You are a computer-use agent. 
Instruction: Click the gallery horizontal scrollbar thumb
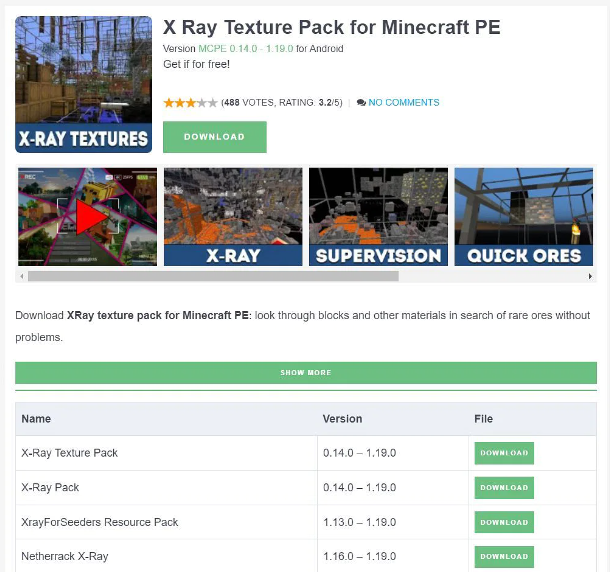click(x=213, y=276)
